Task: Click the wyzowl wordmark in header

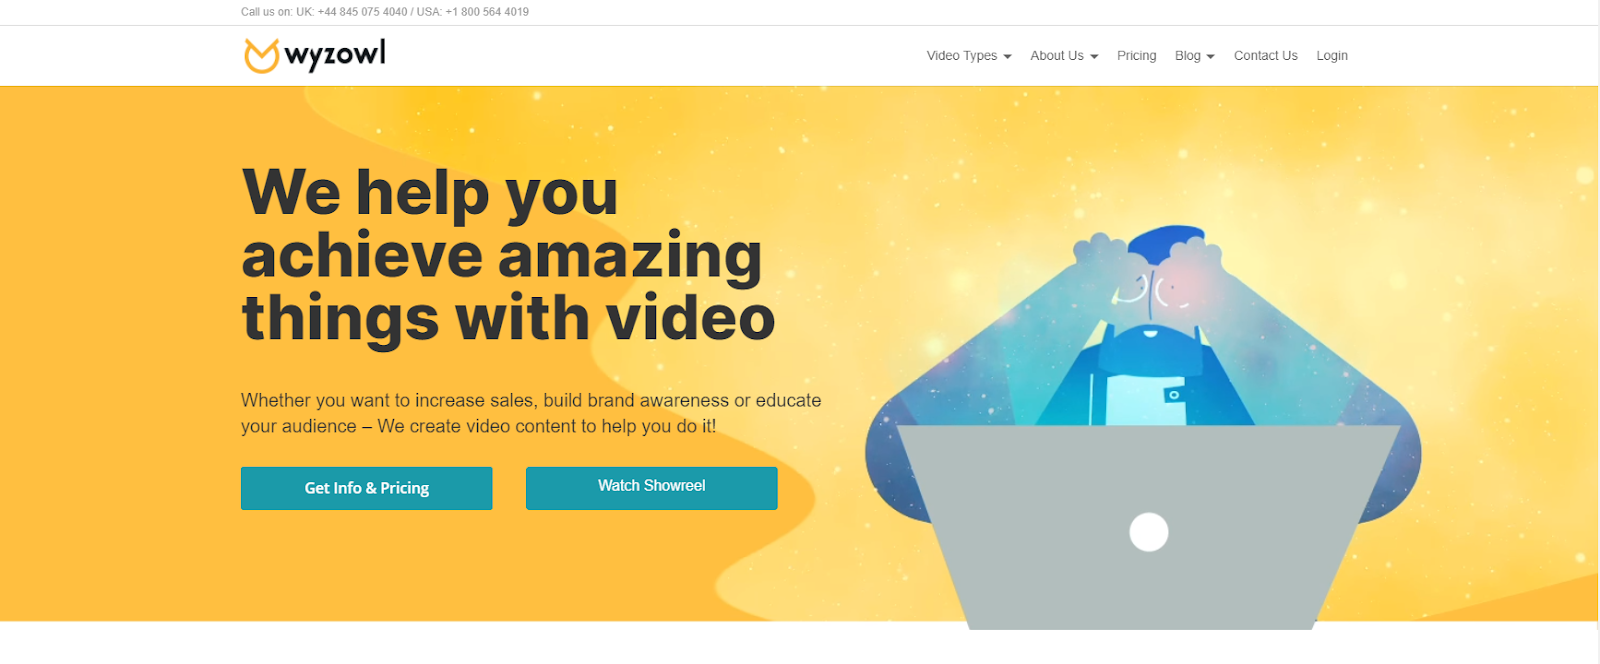Action: pyautogui.click(x=335, y=55)
